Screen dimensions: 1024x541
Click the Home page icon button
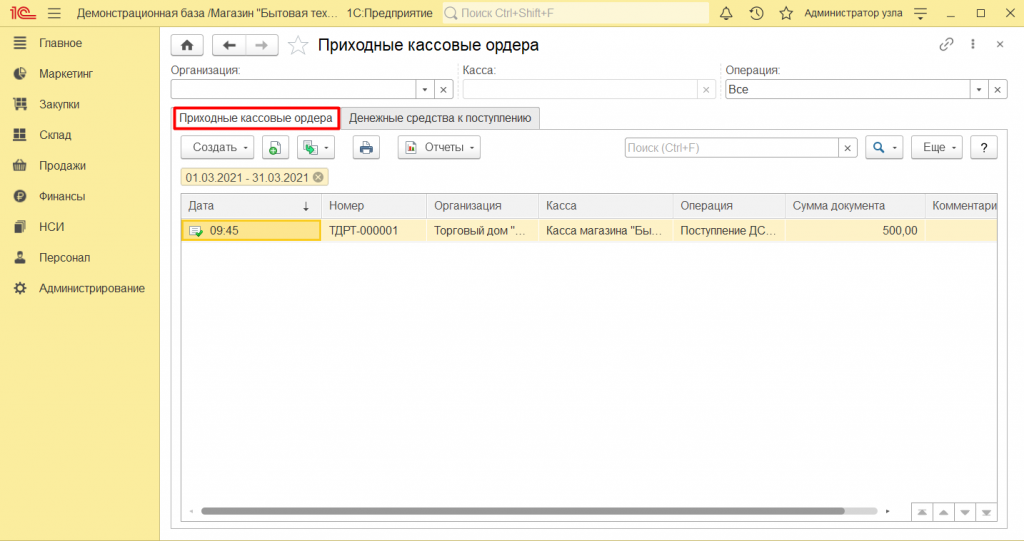pos(187,45)
